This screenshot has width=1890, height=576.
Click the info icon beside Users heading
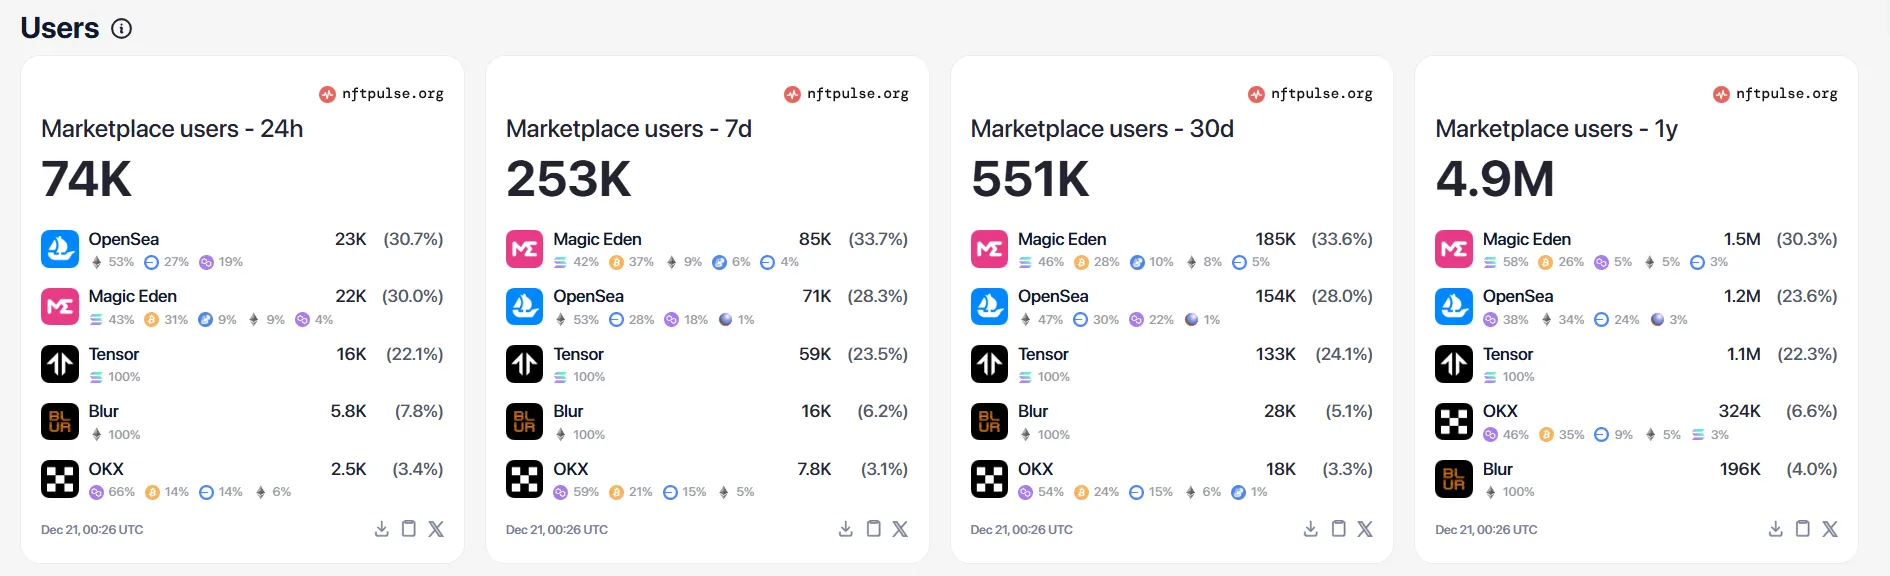pos(122,29)
